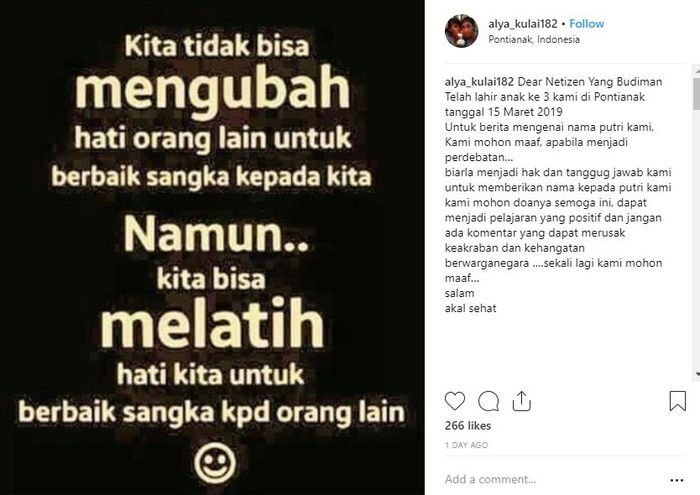Save post with bookmark icon
The height and width of the screenshot is (495, 700).
678,401
